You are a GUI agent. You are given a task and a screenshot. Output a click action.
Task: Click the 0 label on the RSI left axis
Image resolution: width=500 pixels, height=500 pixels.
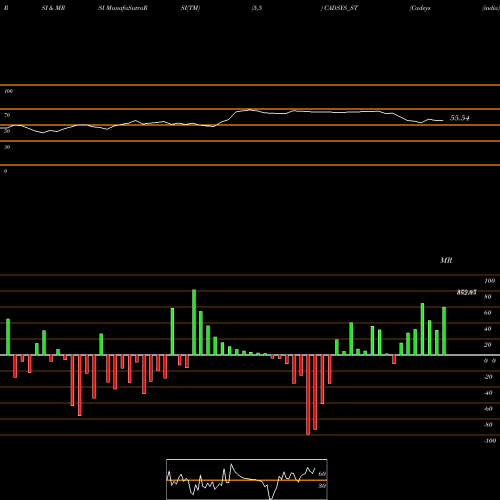[x=5, y=171]
